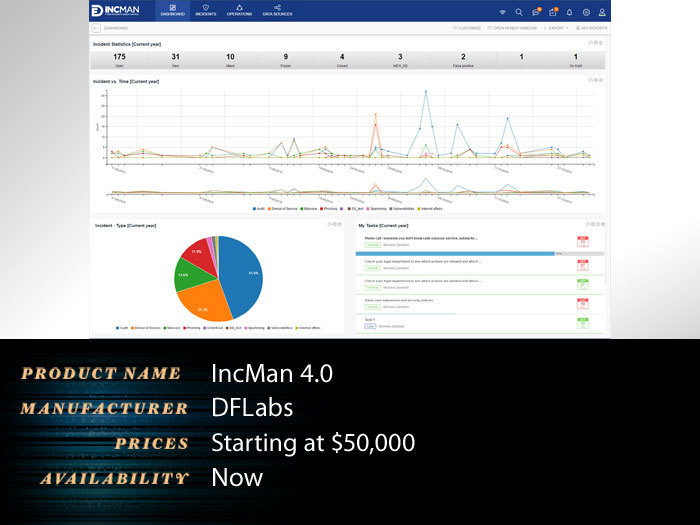Click the IncMan logo
This screenshot has width=700, height=525.
pos(116,10)
